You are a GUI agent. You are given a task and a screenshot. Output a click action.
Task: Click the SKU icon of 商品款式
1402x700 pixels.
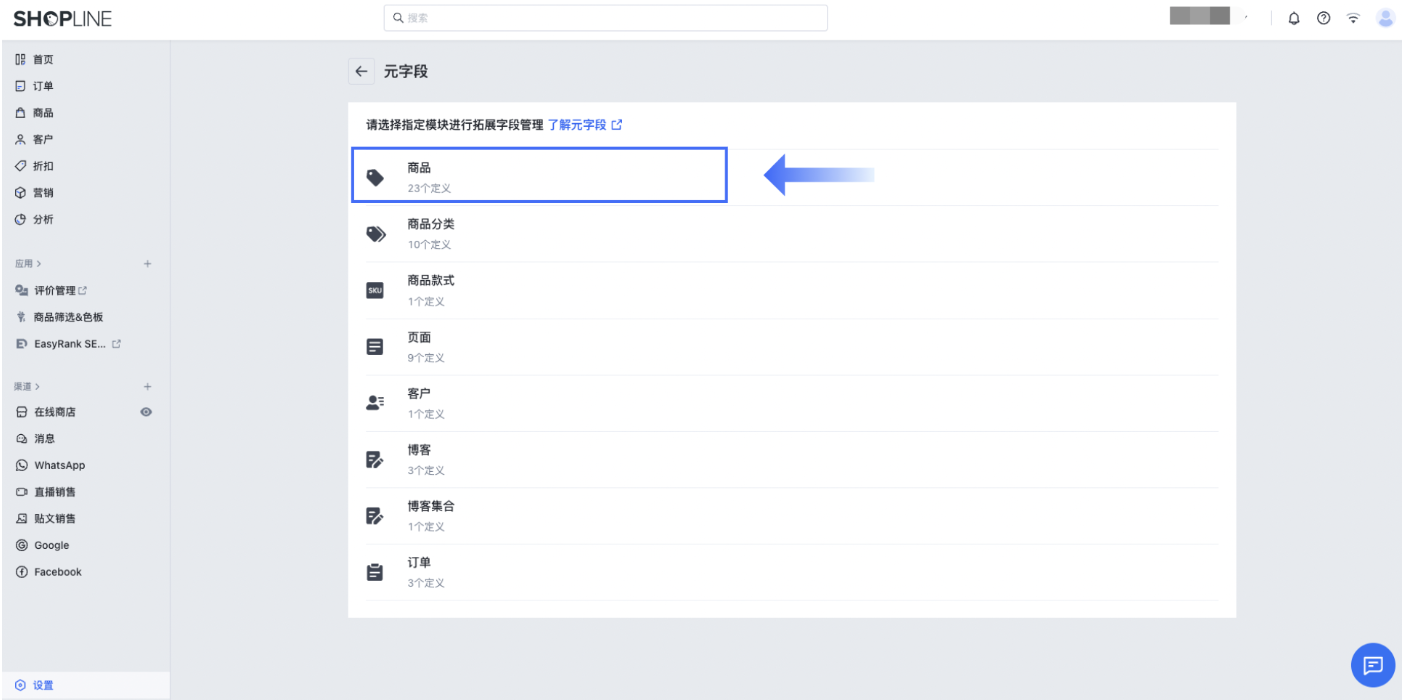375,291
